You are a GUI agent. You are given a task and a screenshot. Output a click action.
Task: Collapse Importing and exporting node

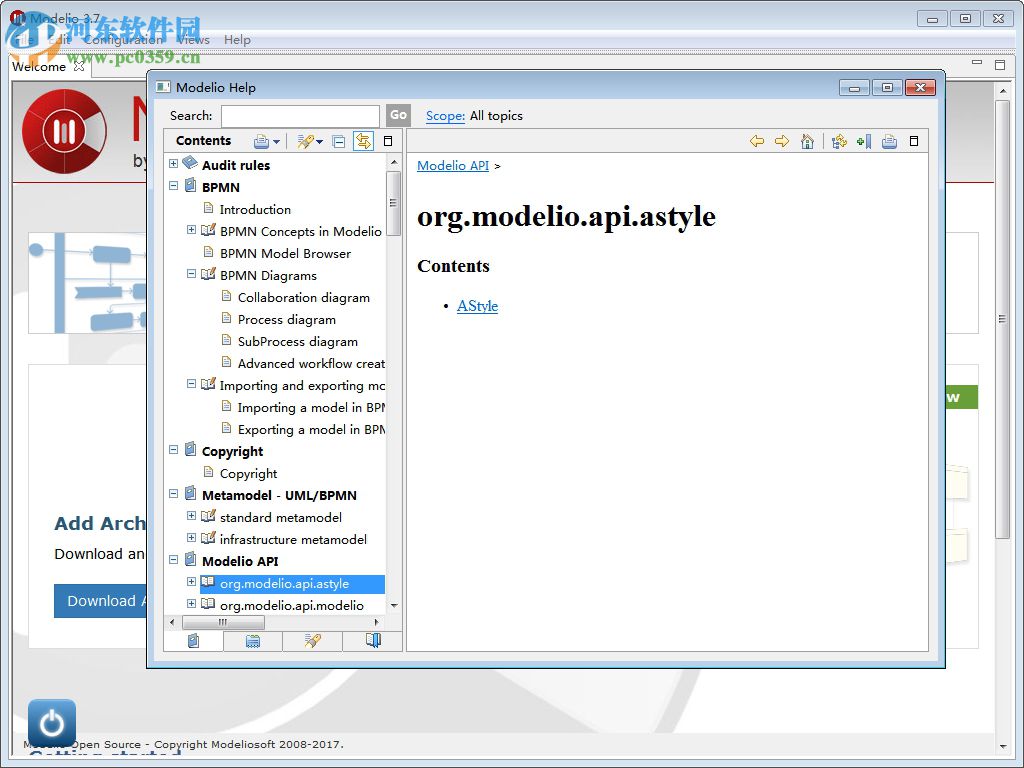(191, 383)
